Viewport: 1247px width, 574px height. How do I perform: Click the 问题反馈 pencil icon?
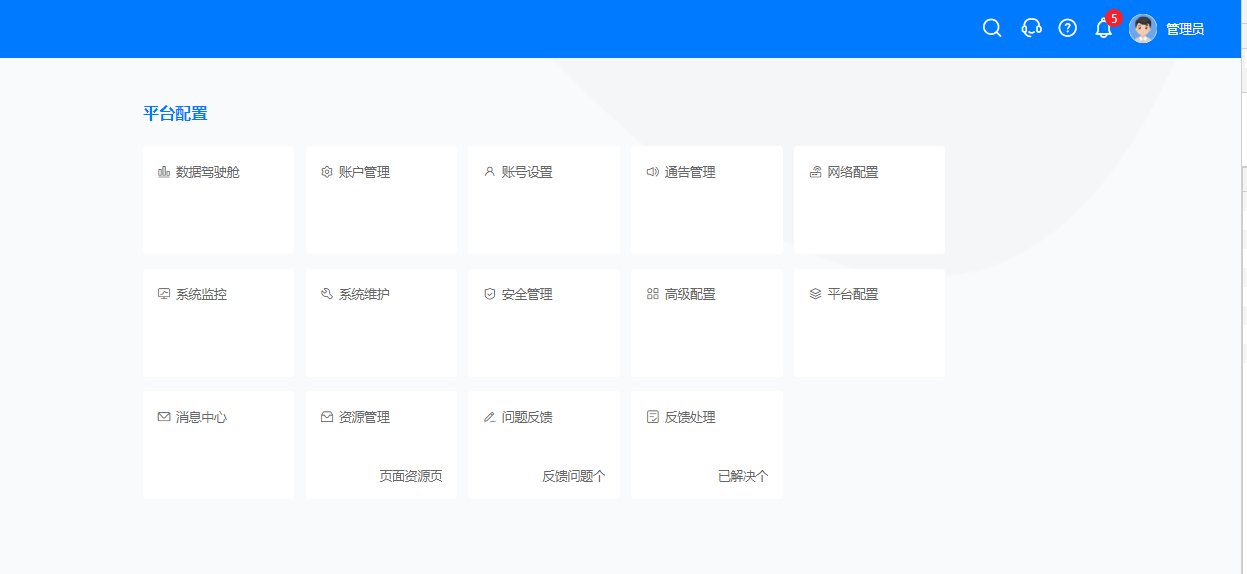[x=489, y=417]
